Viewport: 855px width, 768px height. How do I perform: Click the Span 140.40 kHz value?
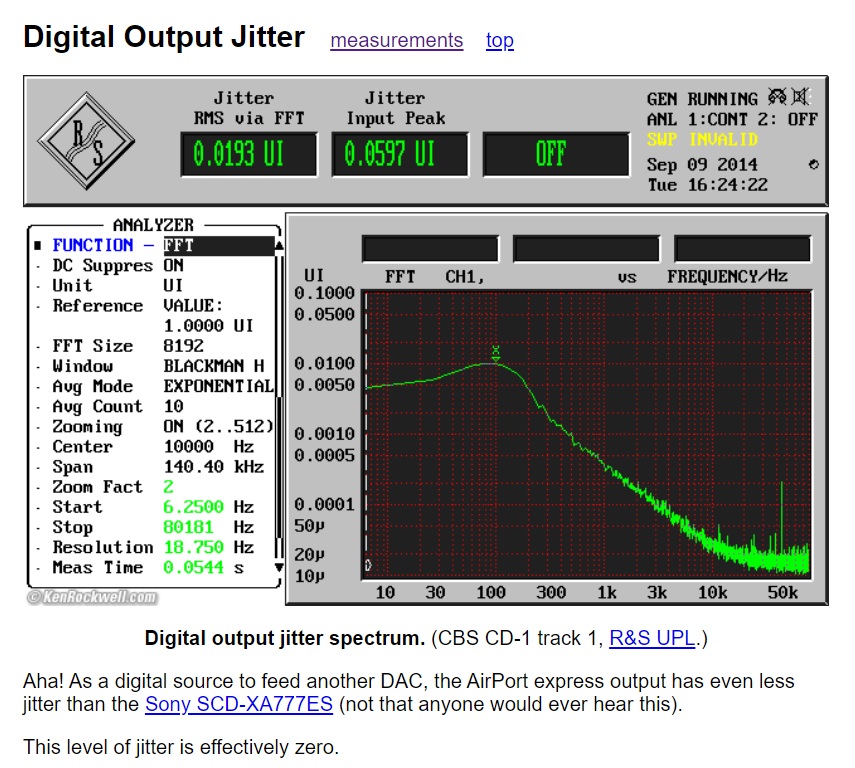click(213, 466)
